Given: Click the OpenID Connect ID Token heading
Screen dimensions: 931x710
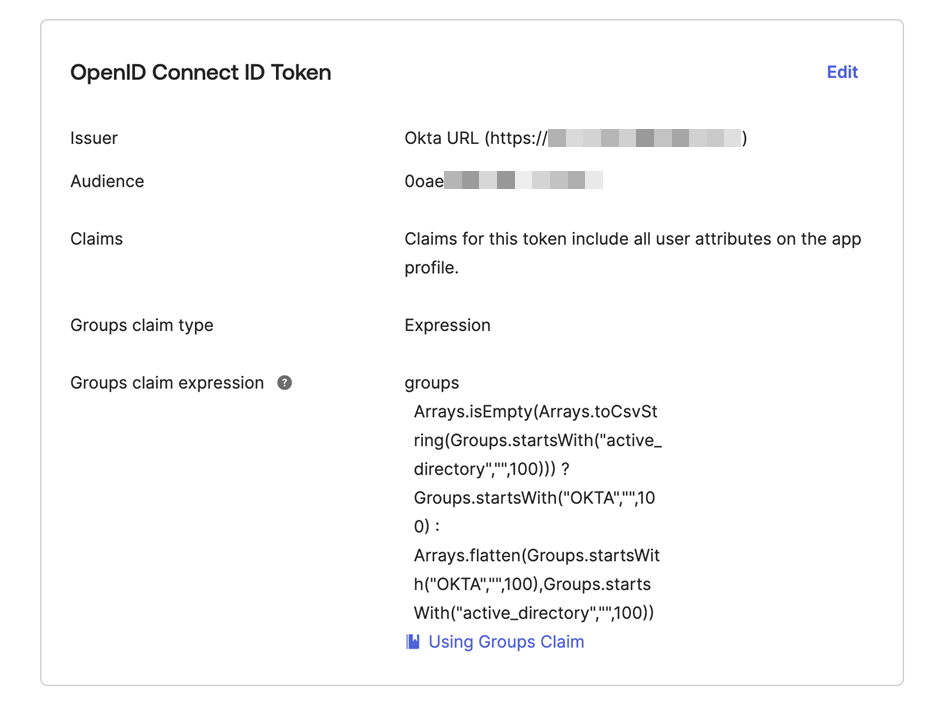Looking at the screenshot, I should [200, 72].
